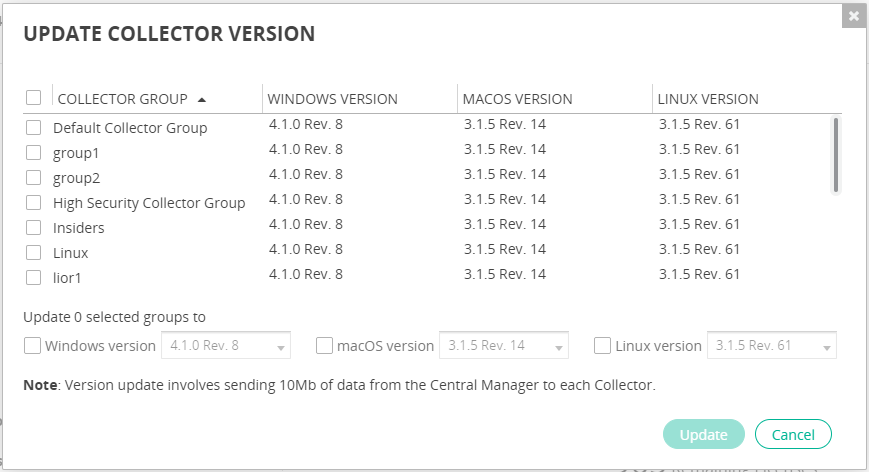The image size is (869, 472).
Task: Click the Update button
Action: [703, 434]
